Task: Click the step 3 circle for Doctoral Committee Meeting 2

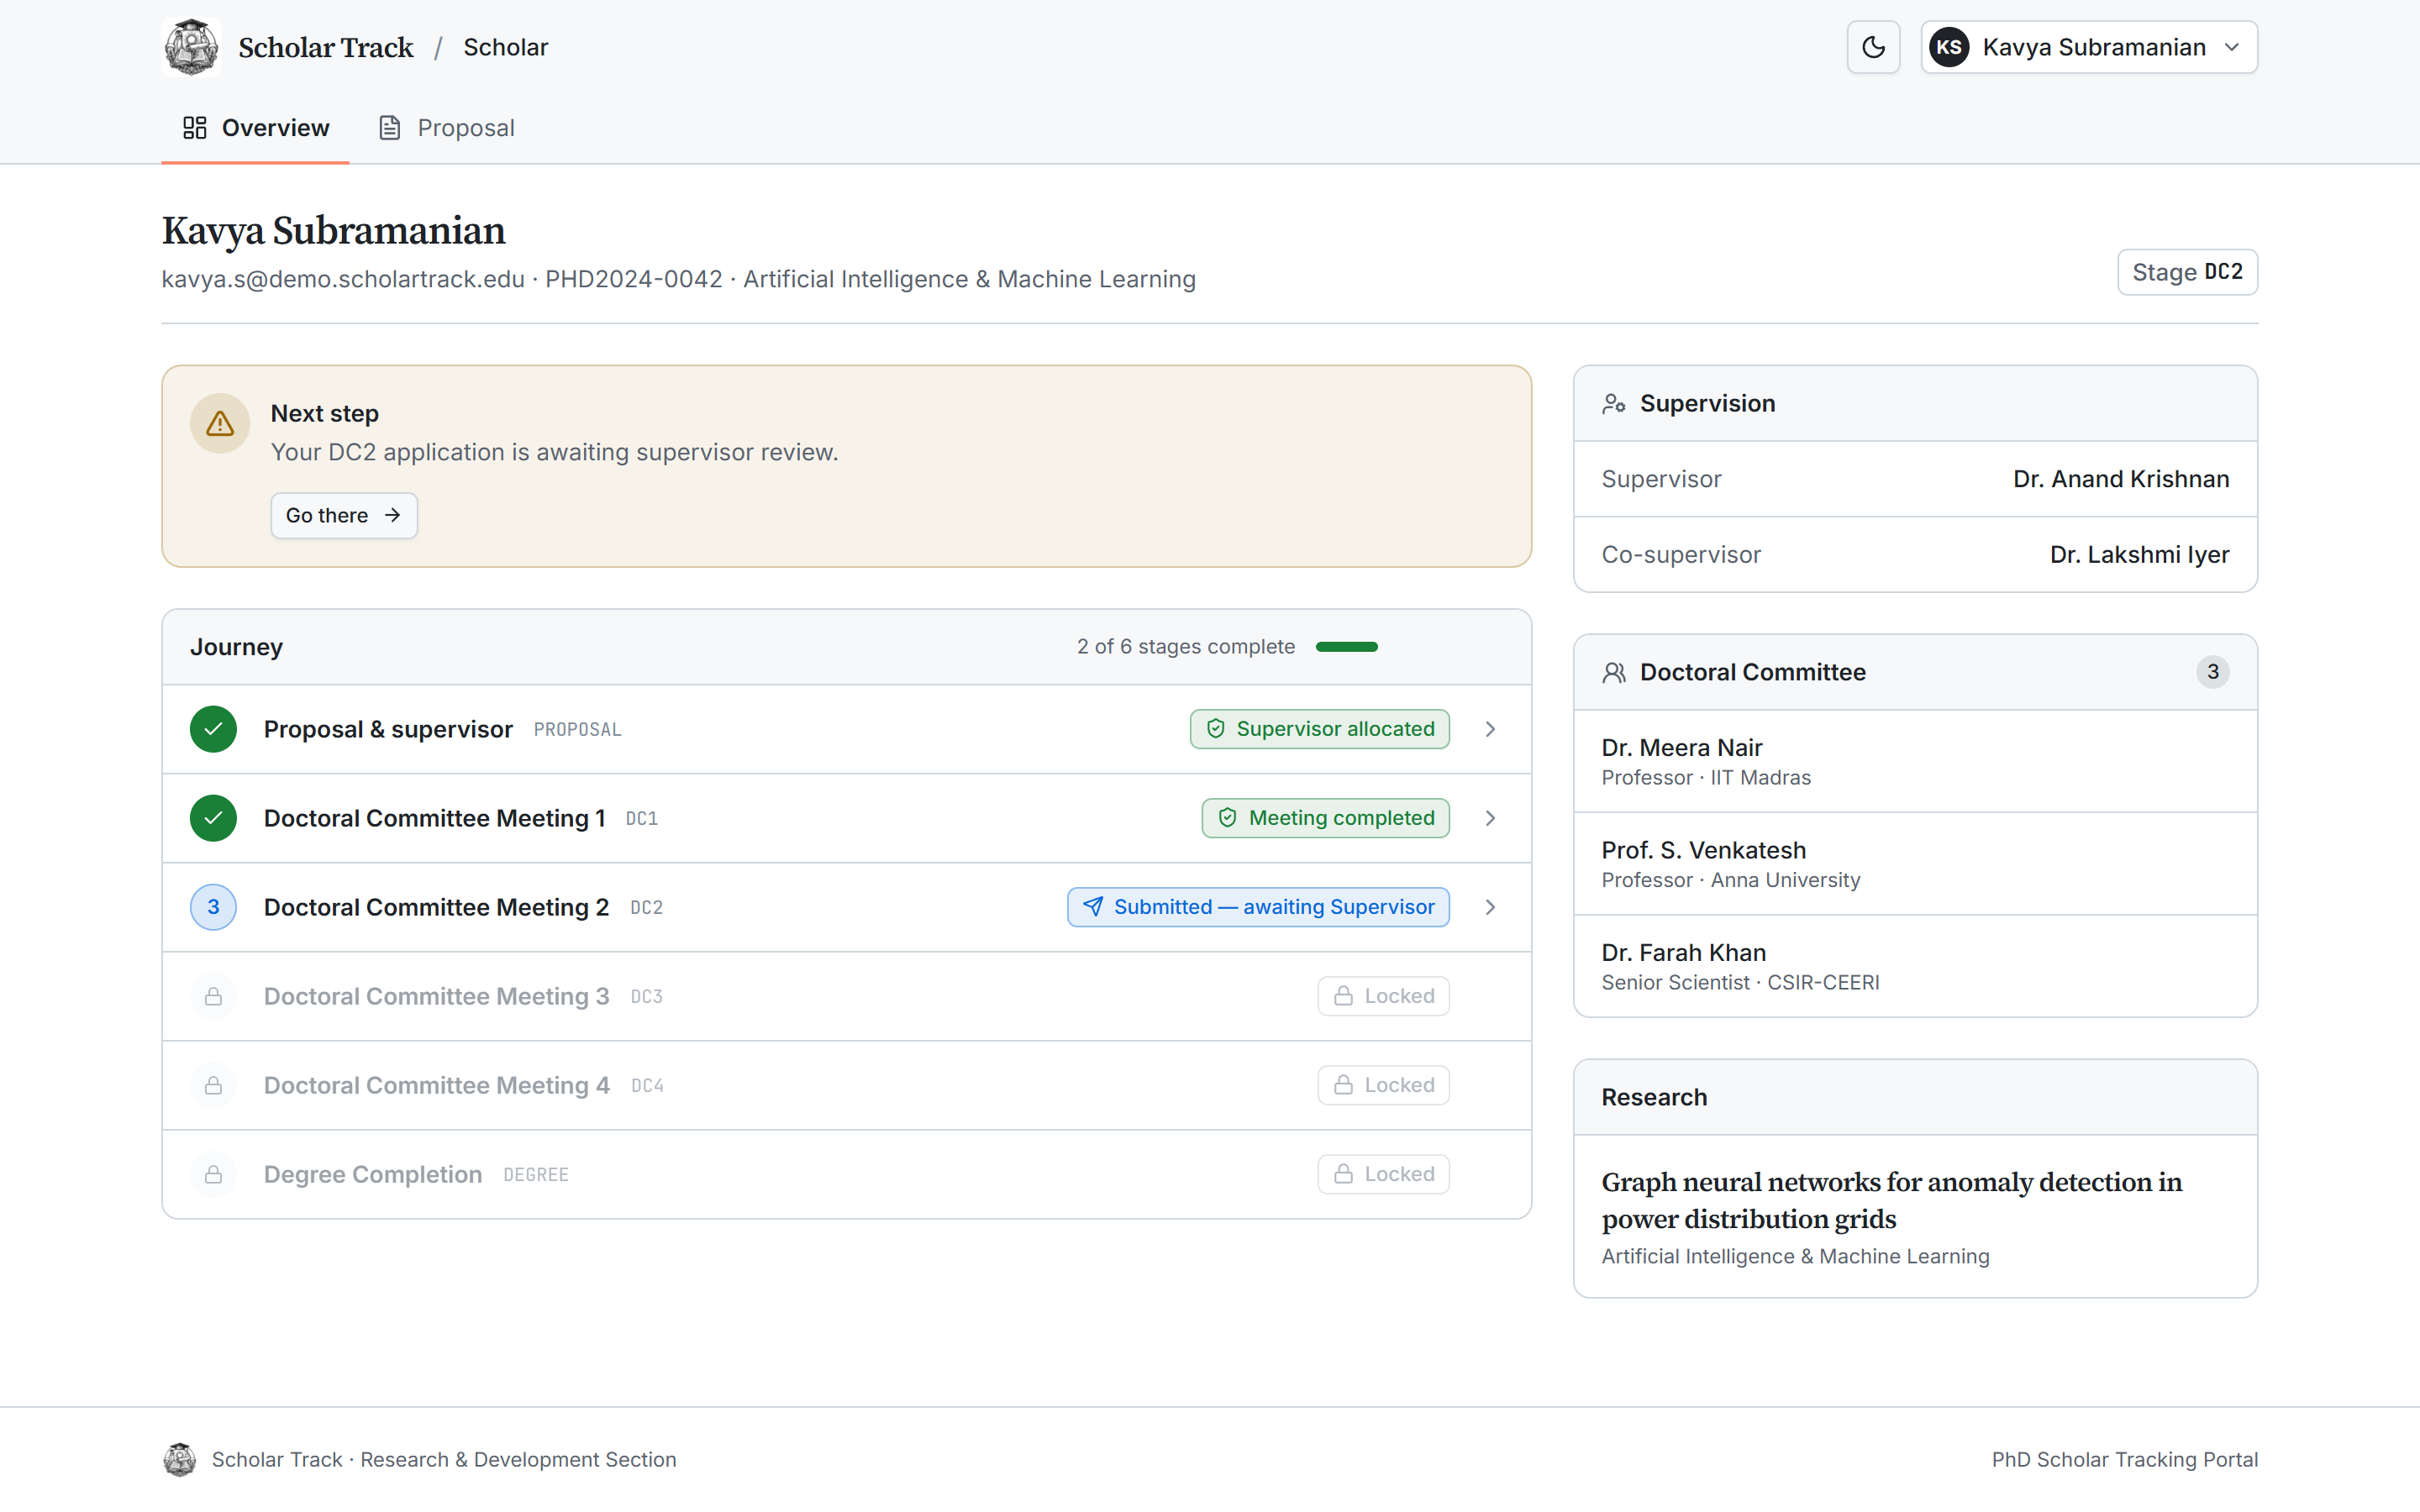Action: pyautogui.click(x=213, y=907)
